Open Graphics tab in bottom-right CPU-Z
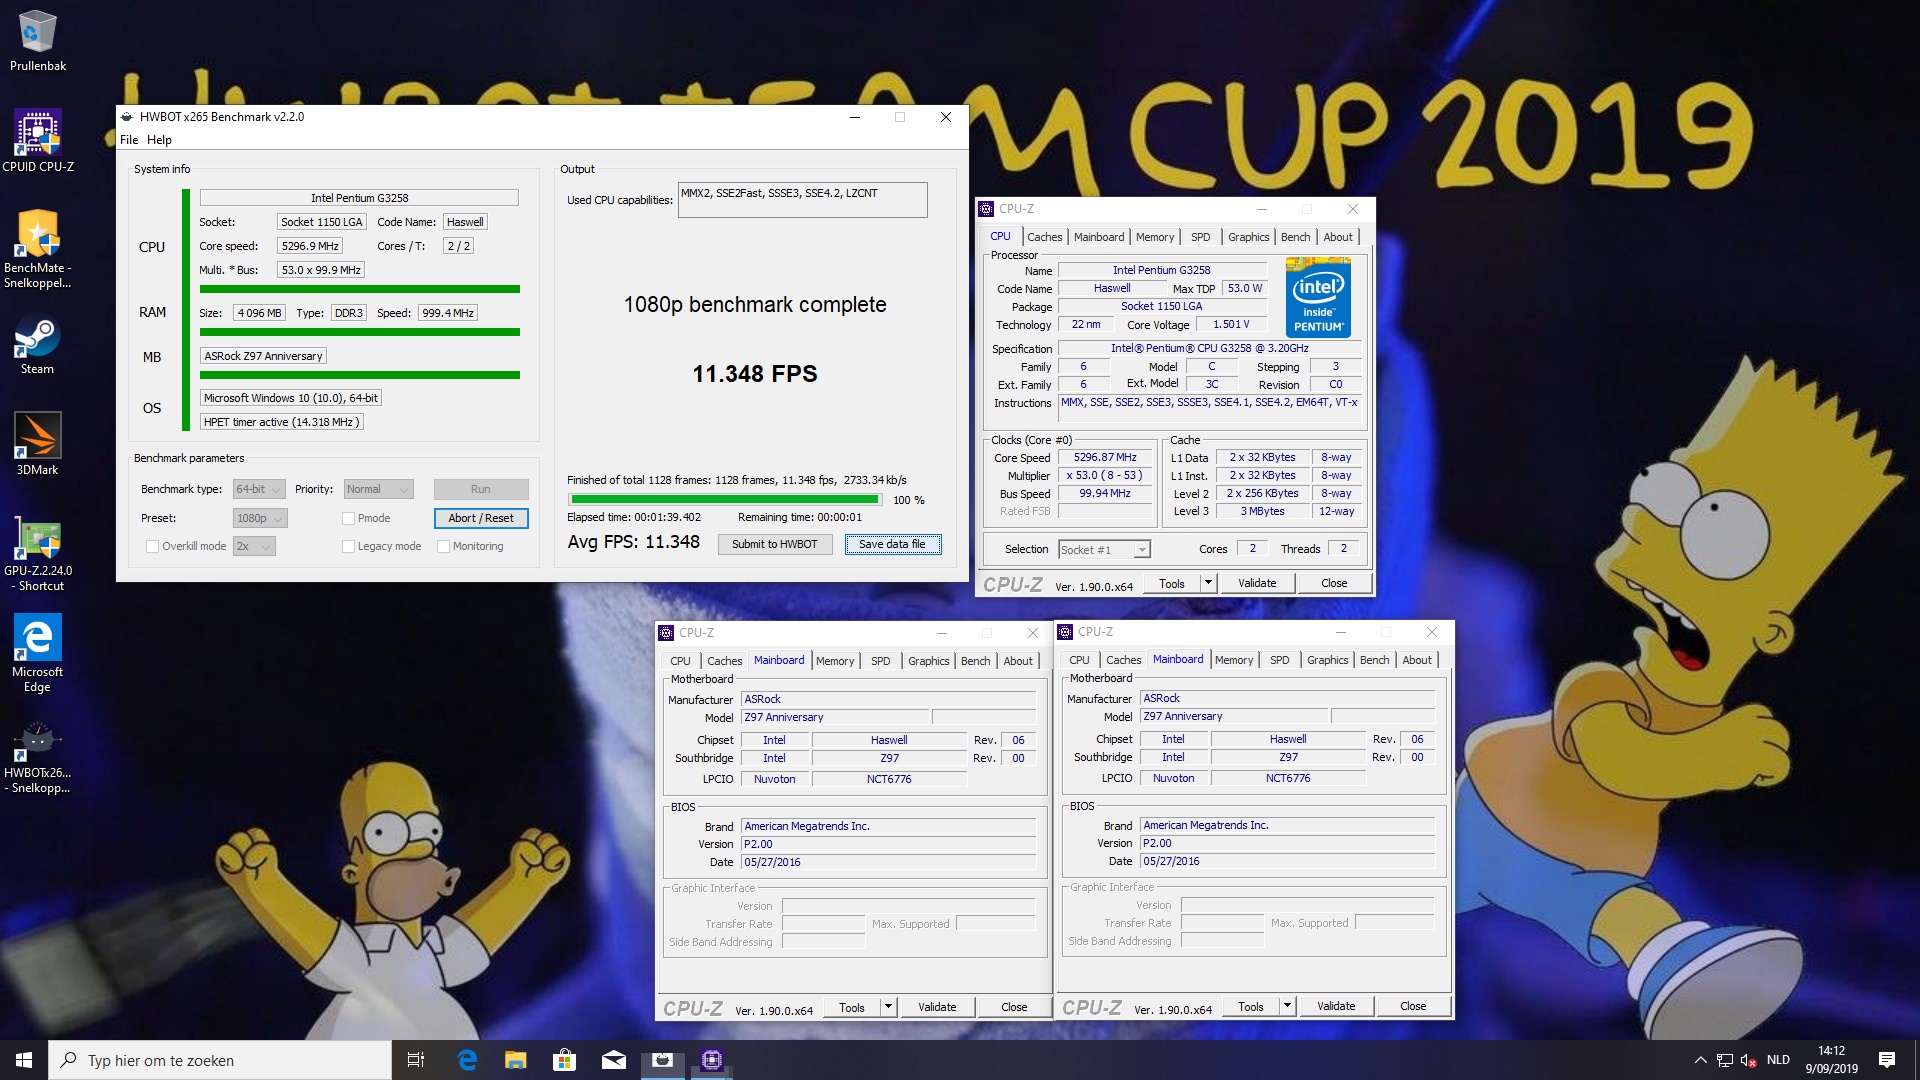The image size is (1920, 1080). (x=1327, y=660)
